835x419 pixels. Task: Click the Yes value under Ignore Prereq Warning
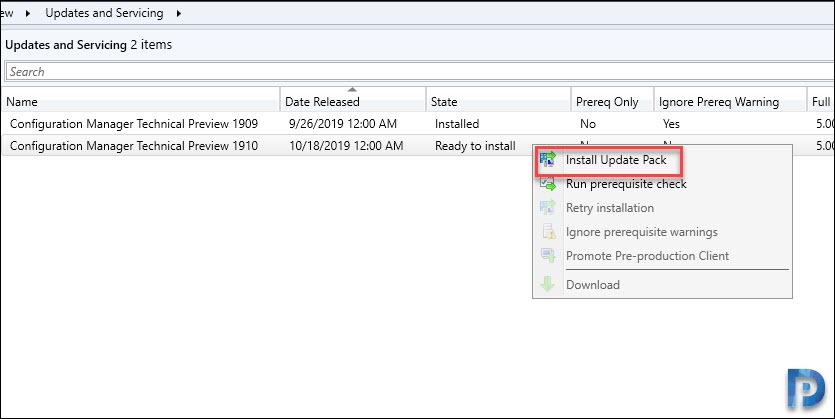coord(671,124)
